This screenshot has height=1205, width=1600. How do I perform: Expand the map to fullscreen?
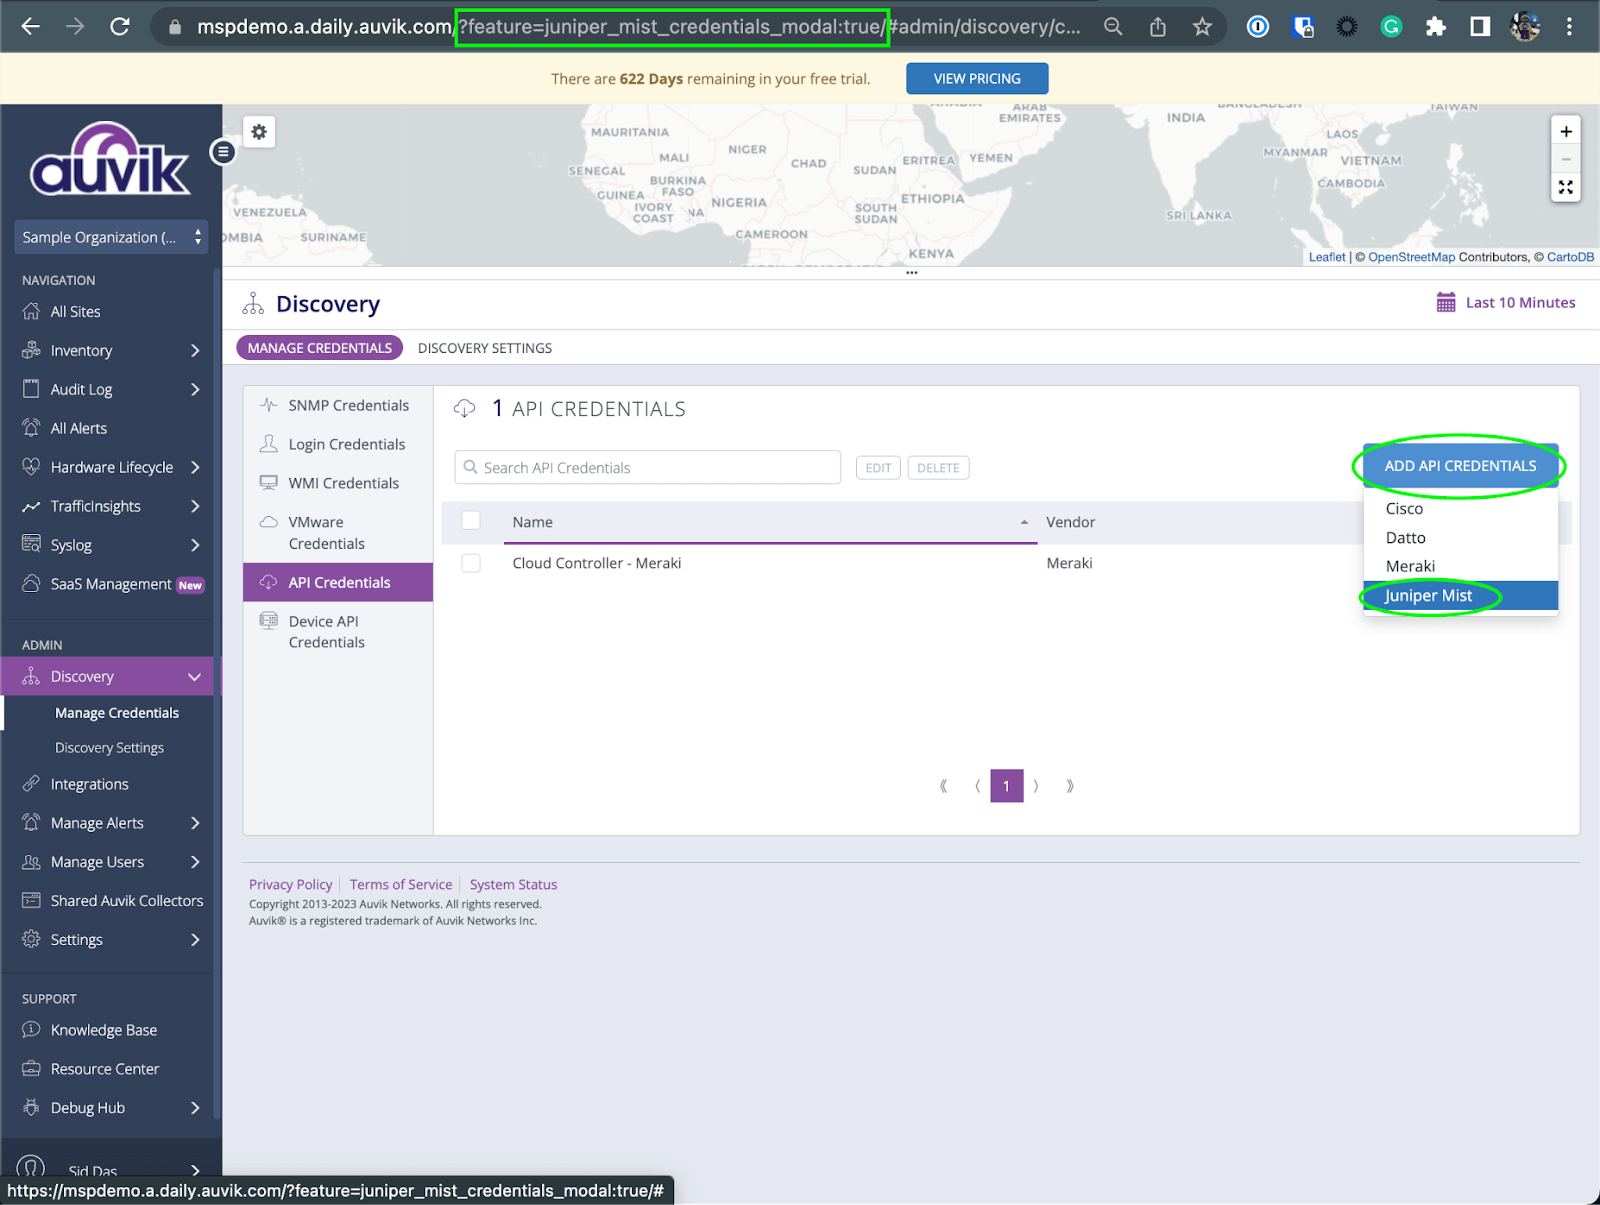point(1565,187)
